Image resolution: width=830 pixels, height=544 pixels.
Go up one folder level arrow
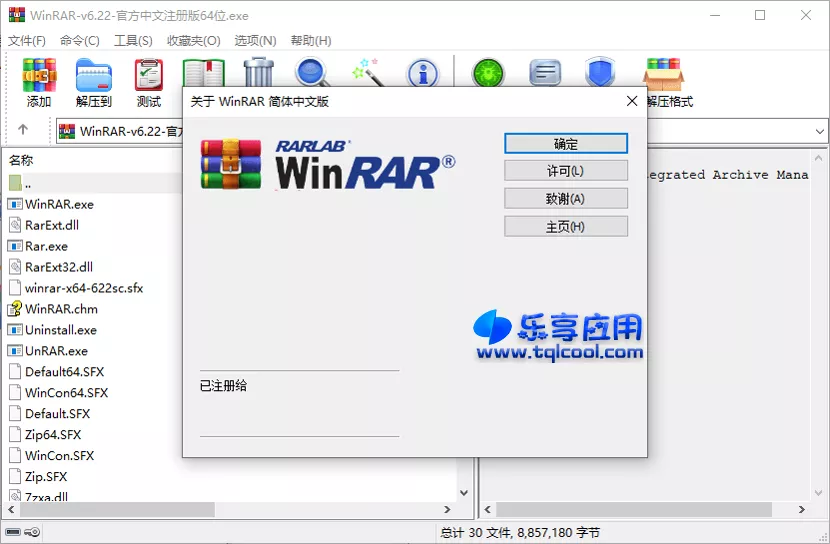click(23, 130)
